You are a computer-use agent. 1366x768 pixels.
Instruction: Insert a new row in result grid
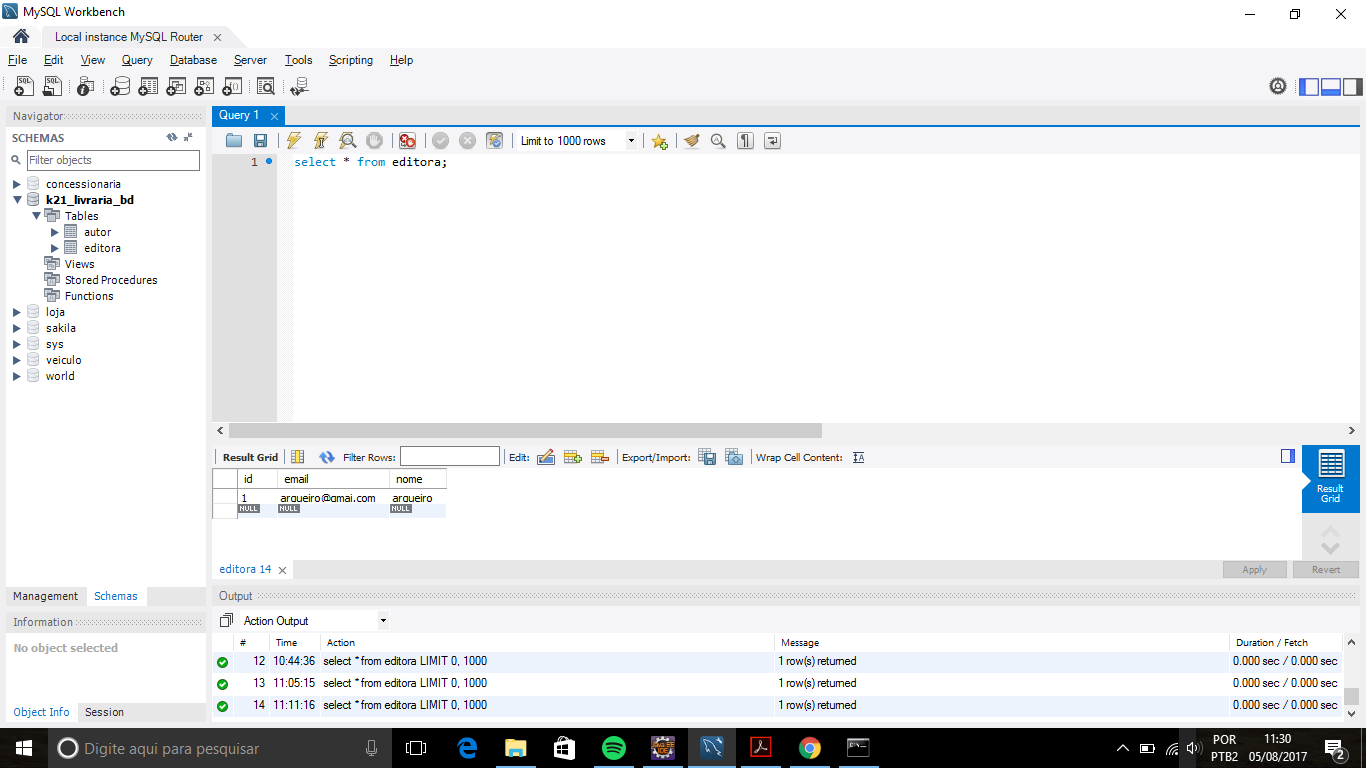pos(573,457)
